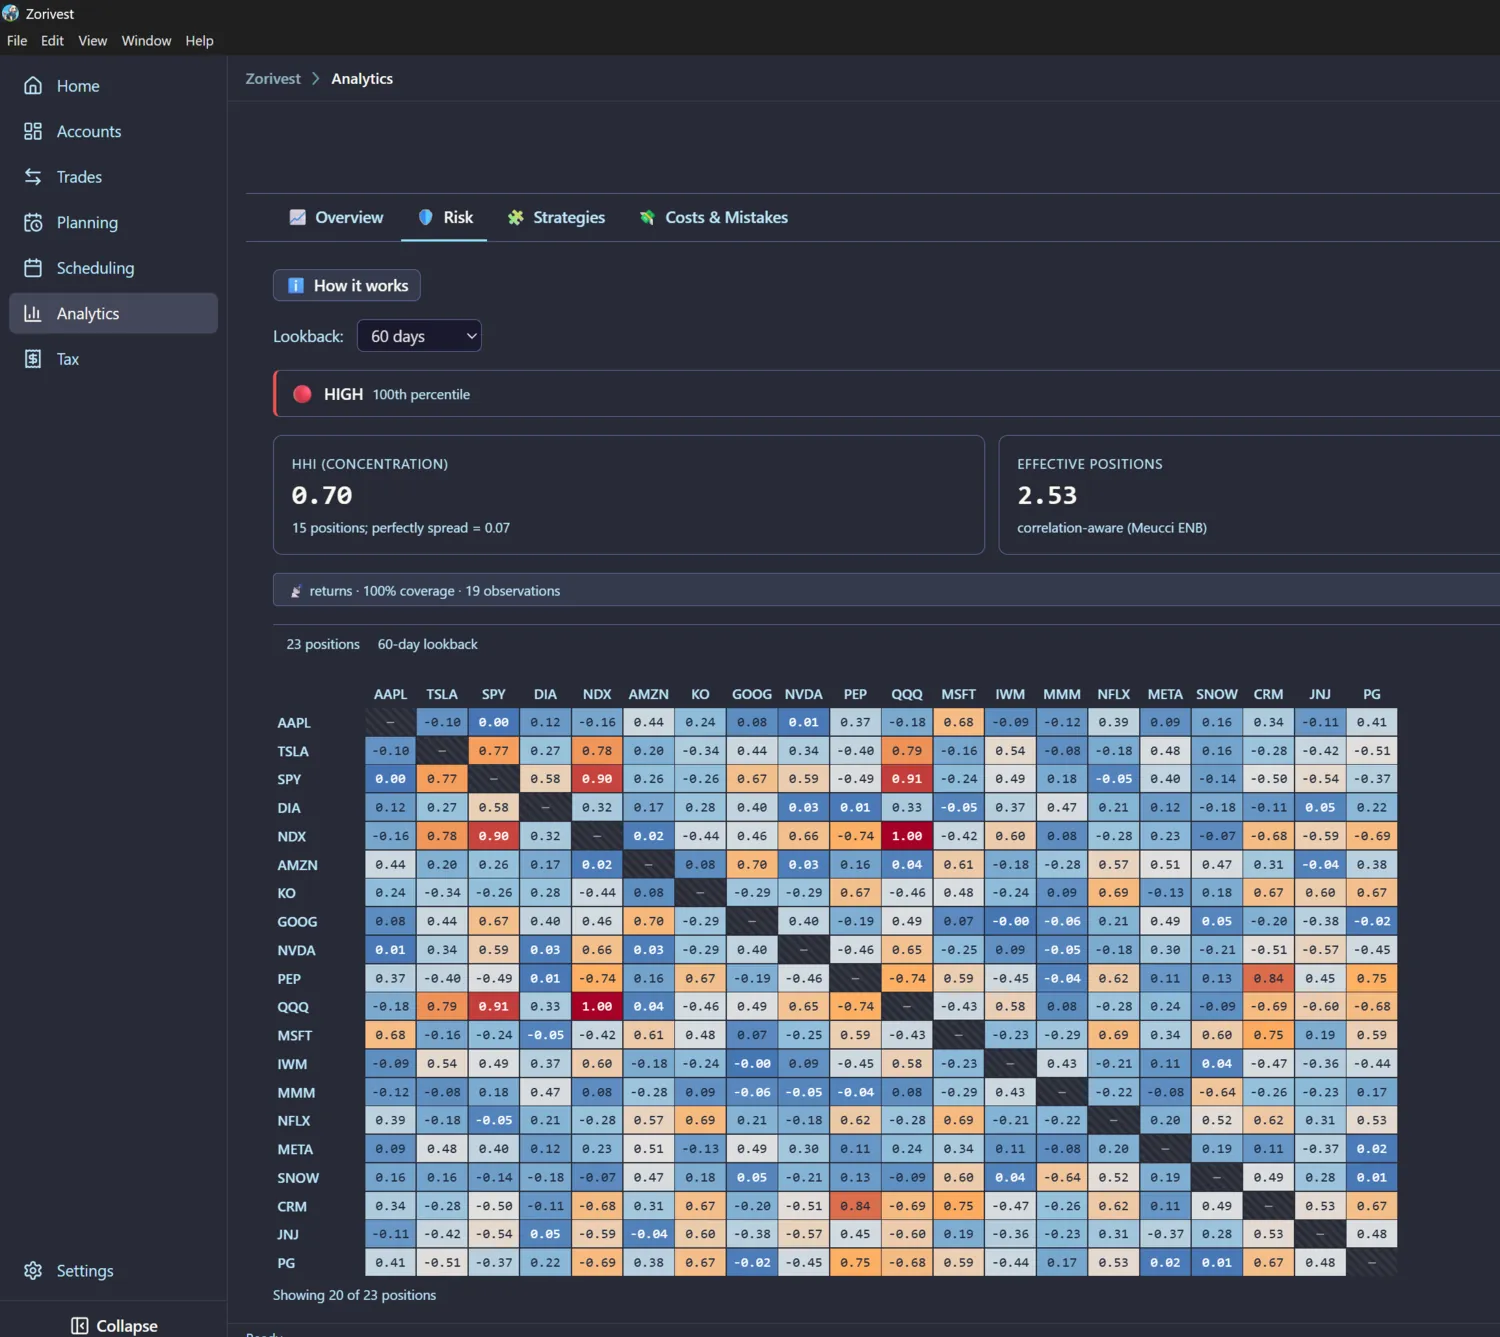1500x1337 pixels.
Task: Click the Collapse sidebar panel icon
Action: click(x=80, y=1326)
